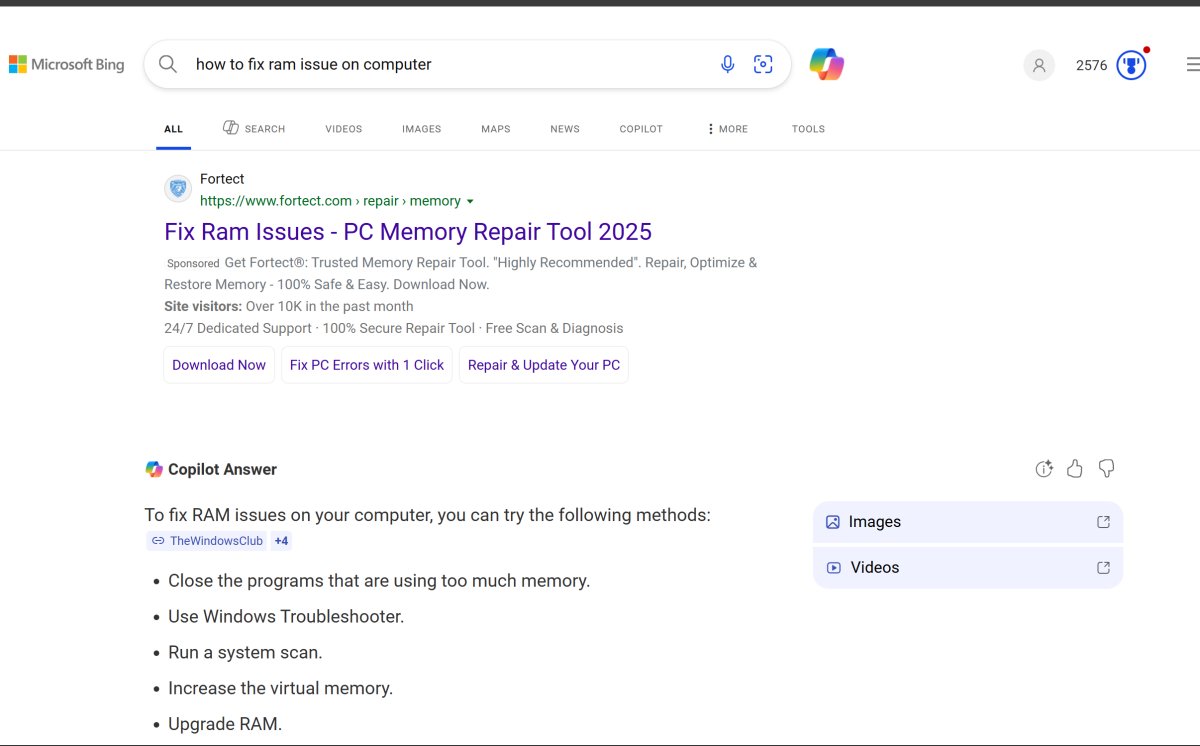Open the user account profile icon

click(1039, 65)
